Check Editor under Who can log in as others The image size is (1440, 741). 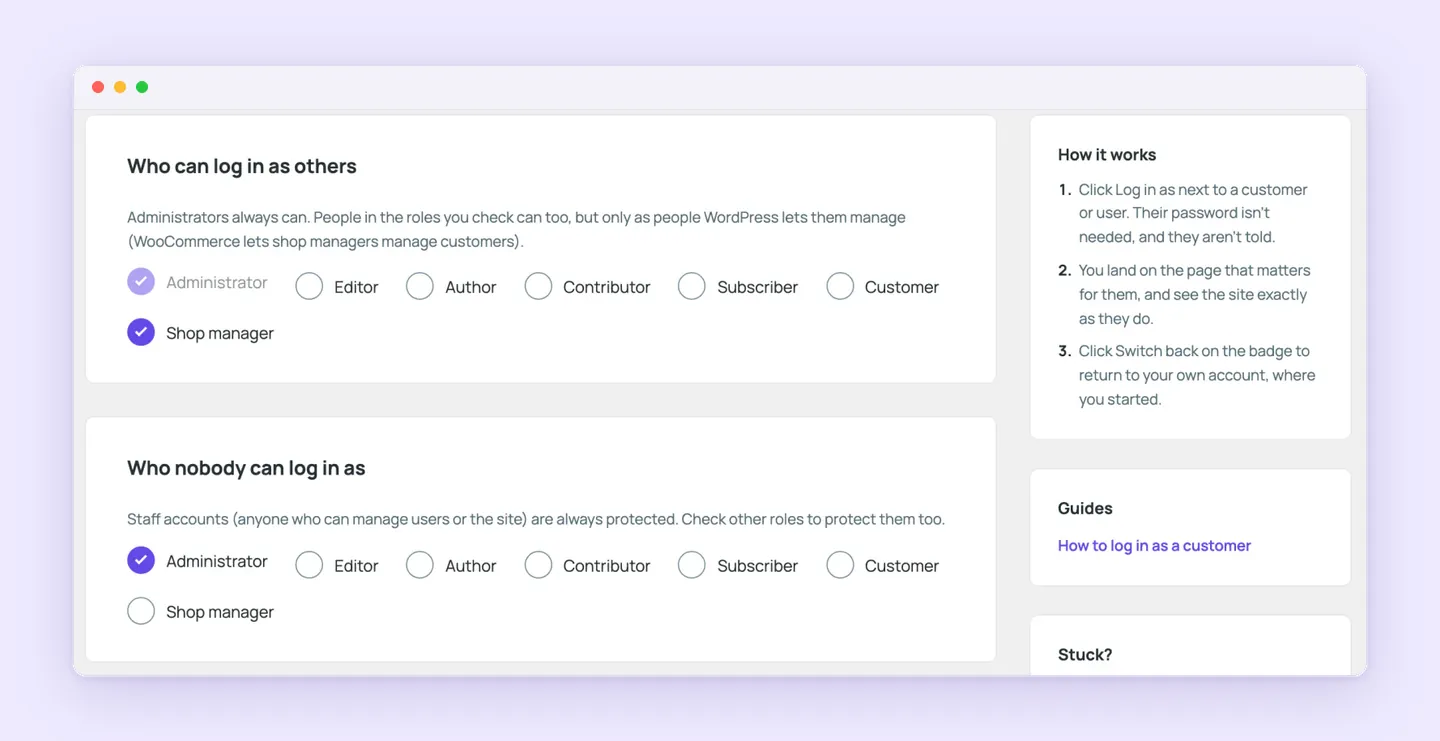309,286
